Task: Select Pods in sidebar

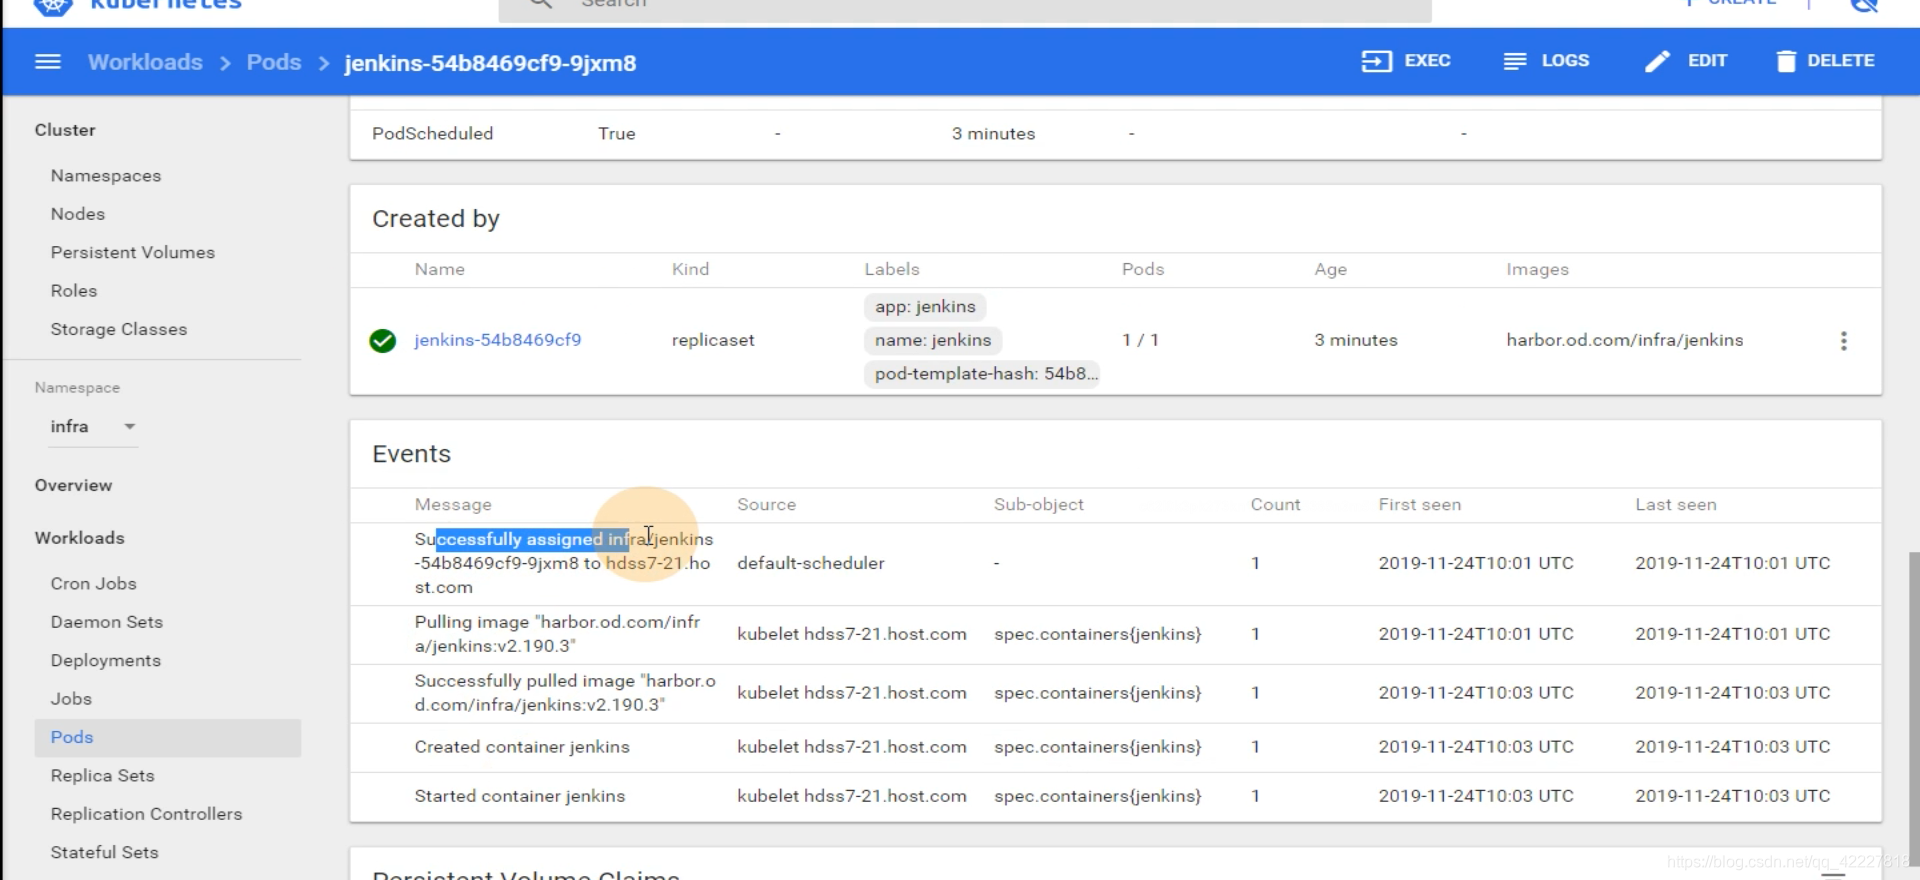Action: tap(168, 737)
